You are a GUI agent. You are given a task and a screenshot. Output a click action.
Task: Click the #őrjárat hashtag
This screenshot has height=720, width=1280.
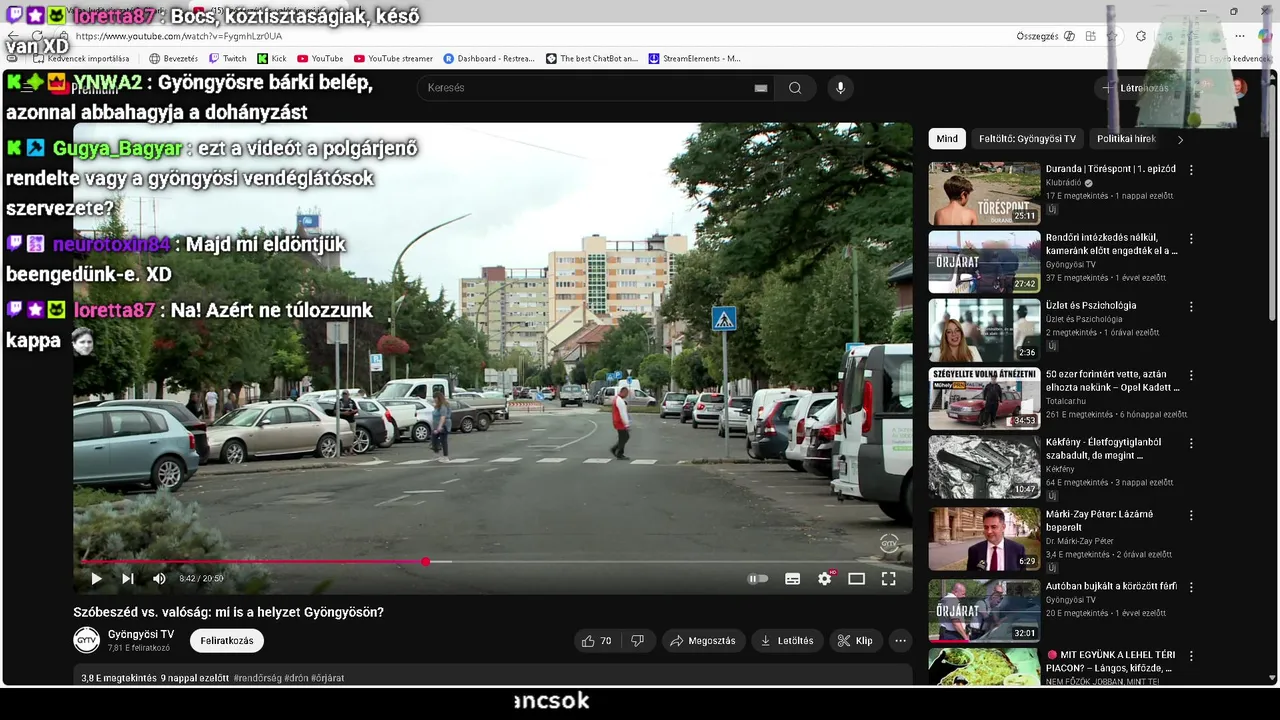pyautogui.click(x=328, y=678)
